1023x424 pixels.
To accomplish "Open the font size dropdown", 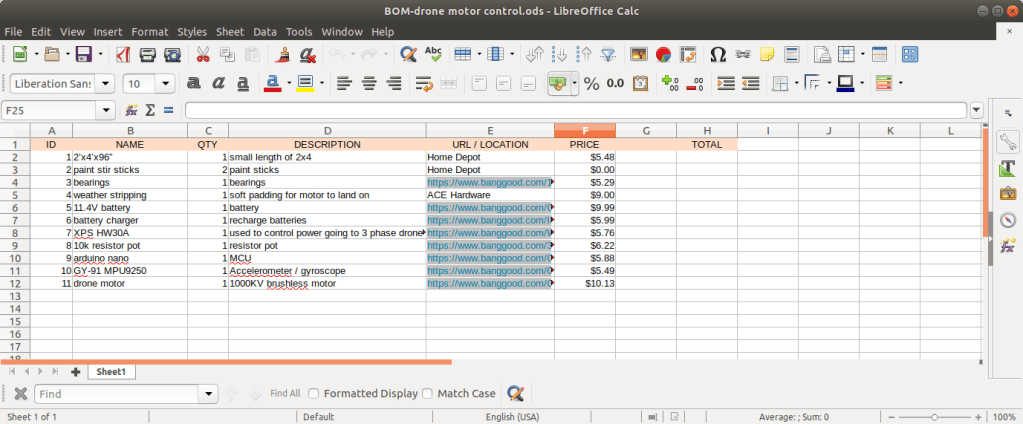I will [165, 84].
